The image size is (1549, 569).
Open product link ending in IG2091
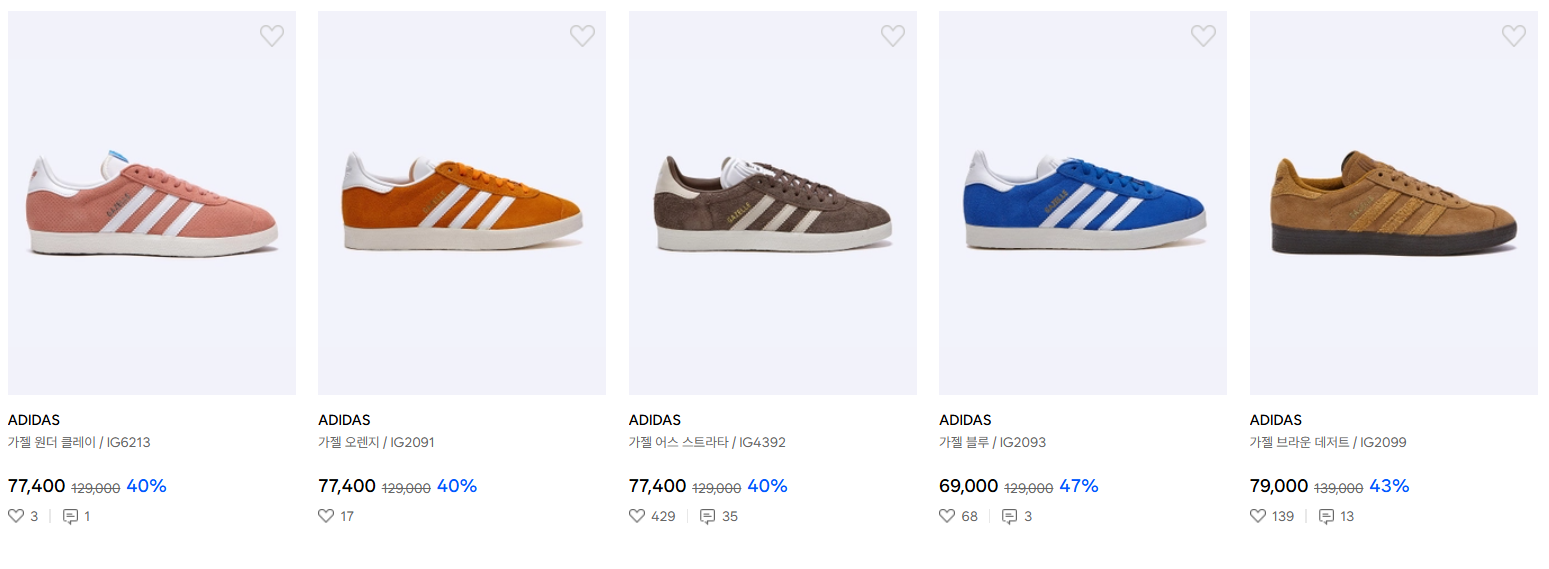[376, 442]
